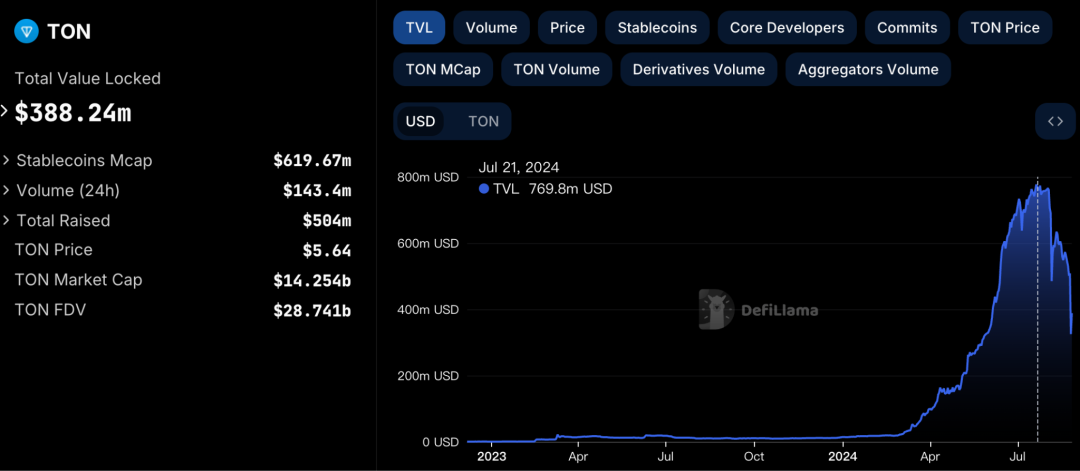Screen dimensions: 1080x471
Task: Expand the Stablecoins Mcap row
Action: click(x=8, y=160)
